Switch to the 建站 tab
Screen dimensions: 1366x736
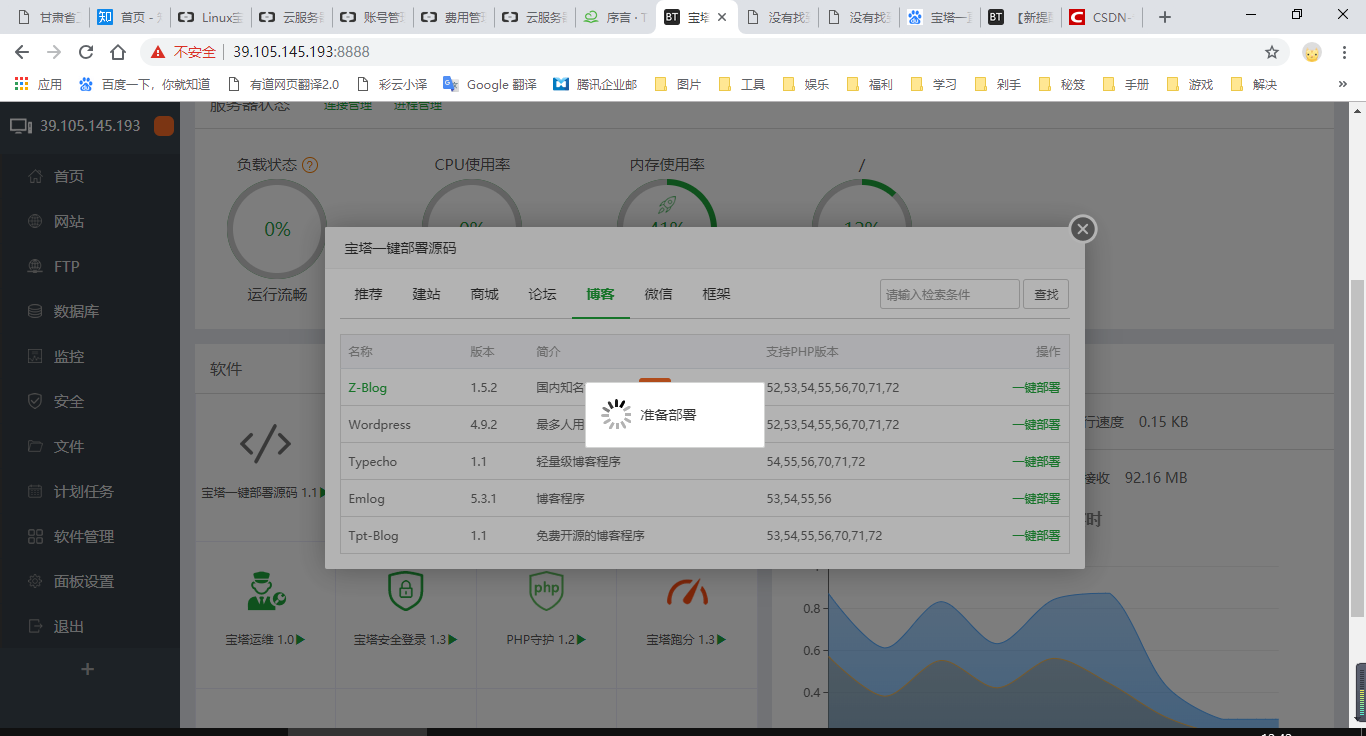click(x=426, y=294)
